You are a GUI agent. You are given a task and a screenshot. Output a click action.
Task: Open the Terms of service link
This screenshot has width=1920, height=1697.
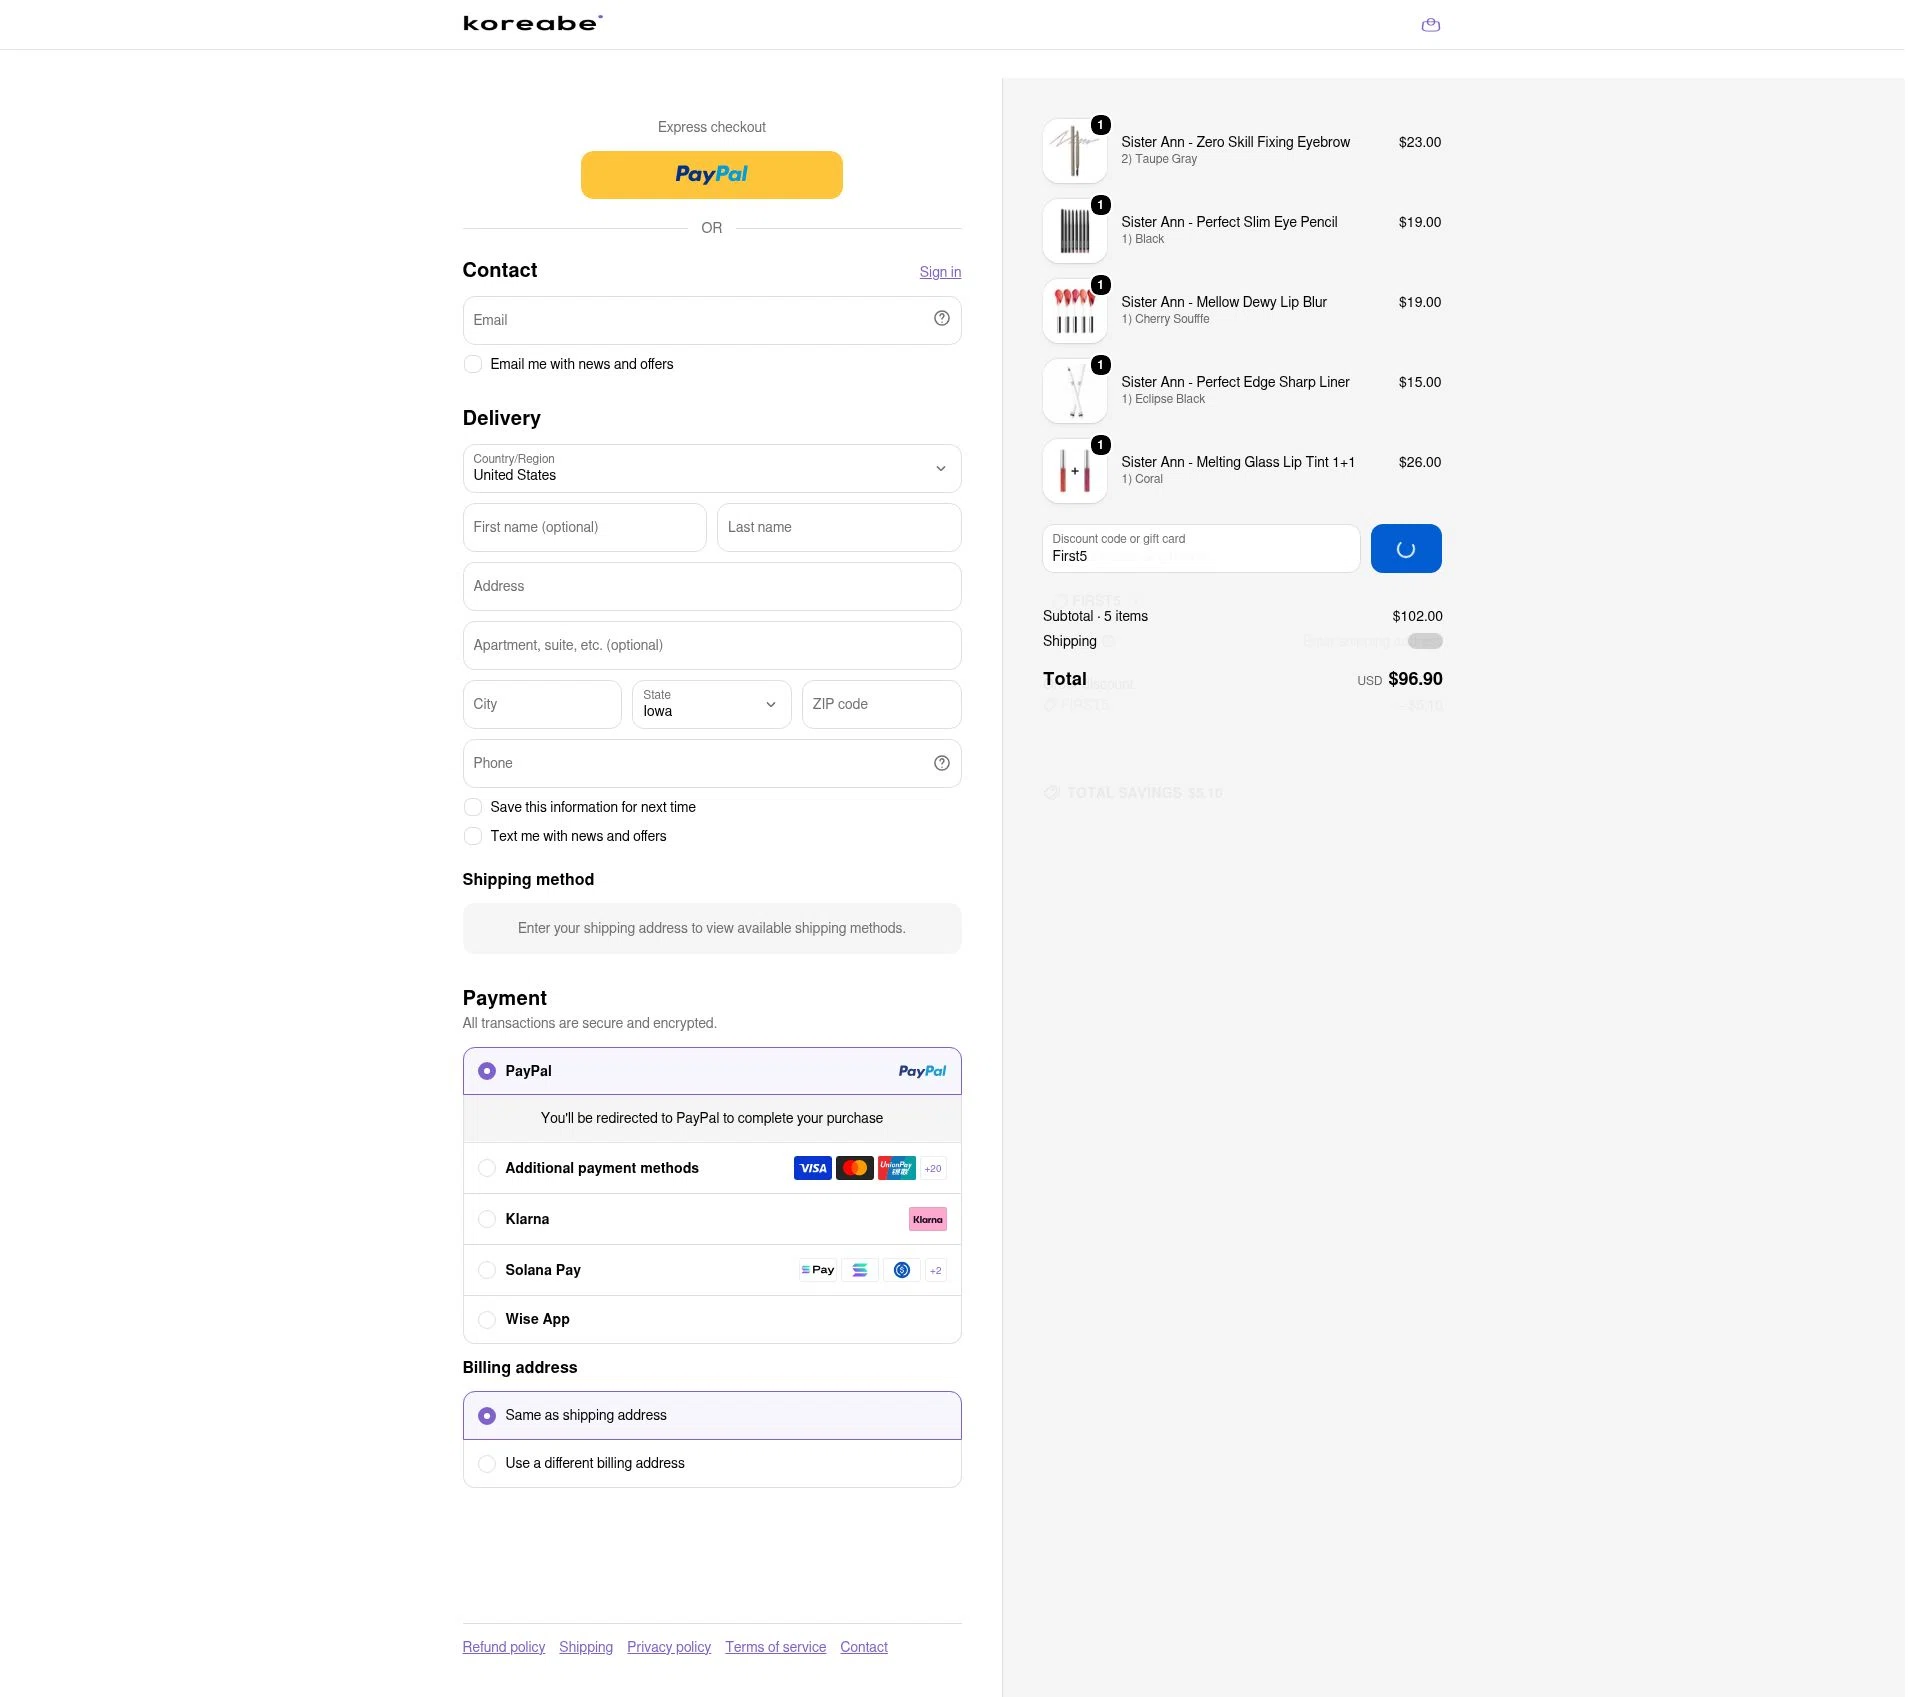776,1647
